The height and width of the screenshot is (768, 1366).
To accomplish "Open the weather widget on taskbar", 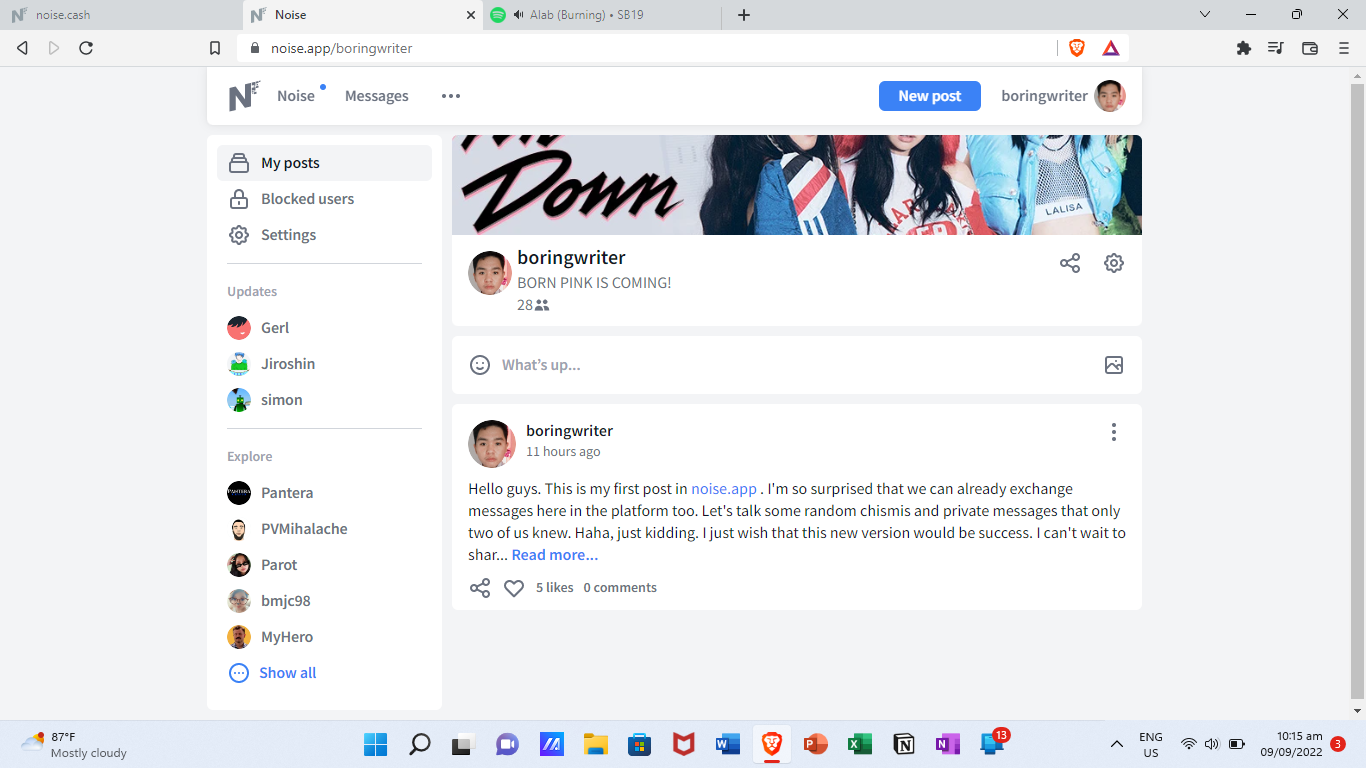I will pos(74,744).
